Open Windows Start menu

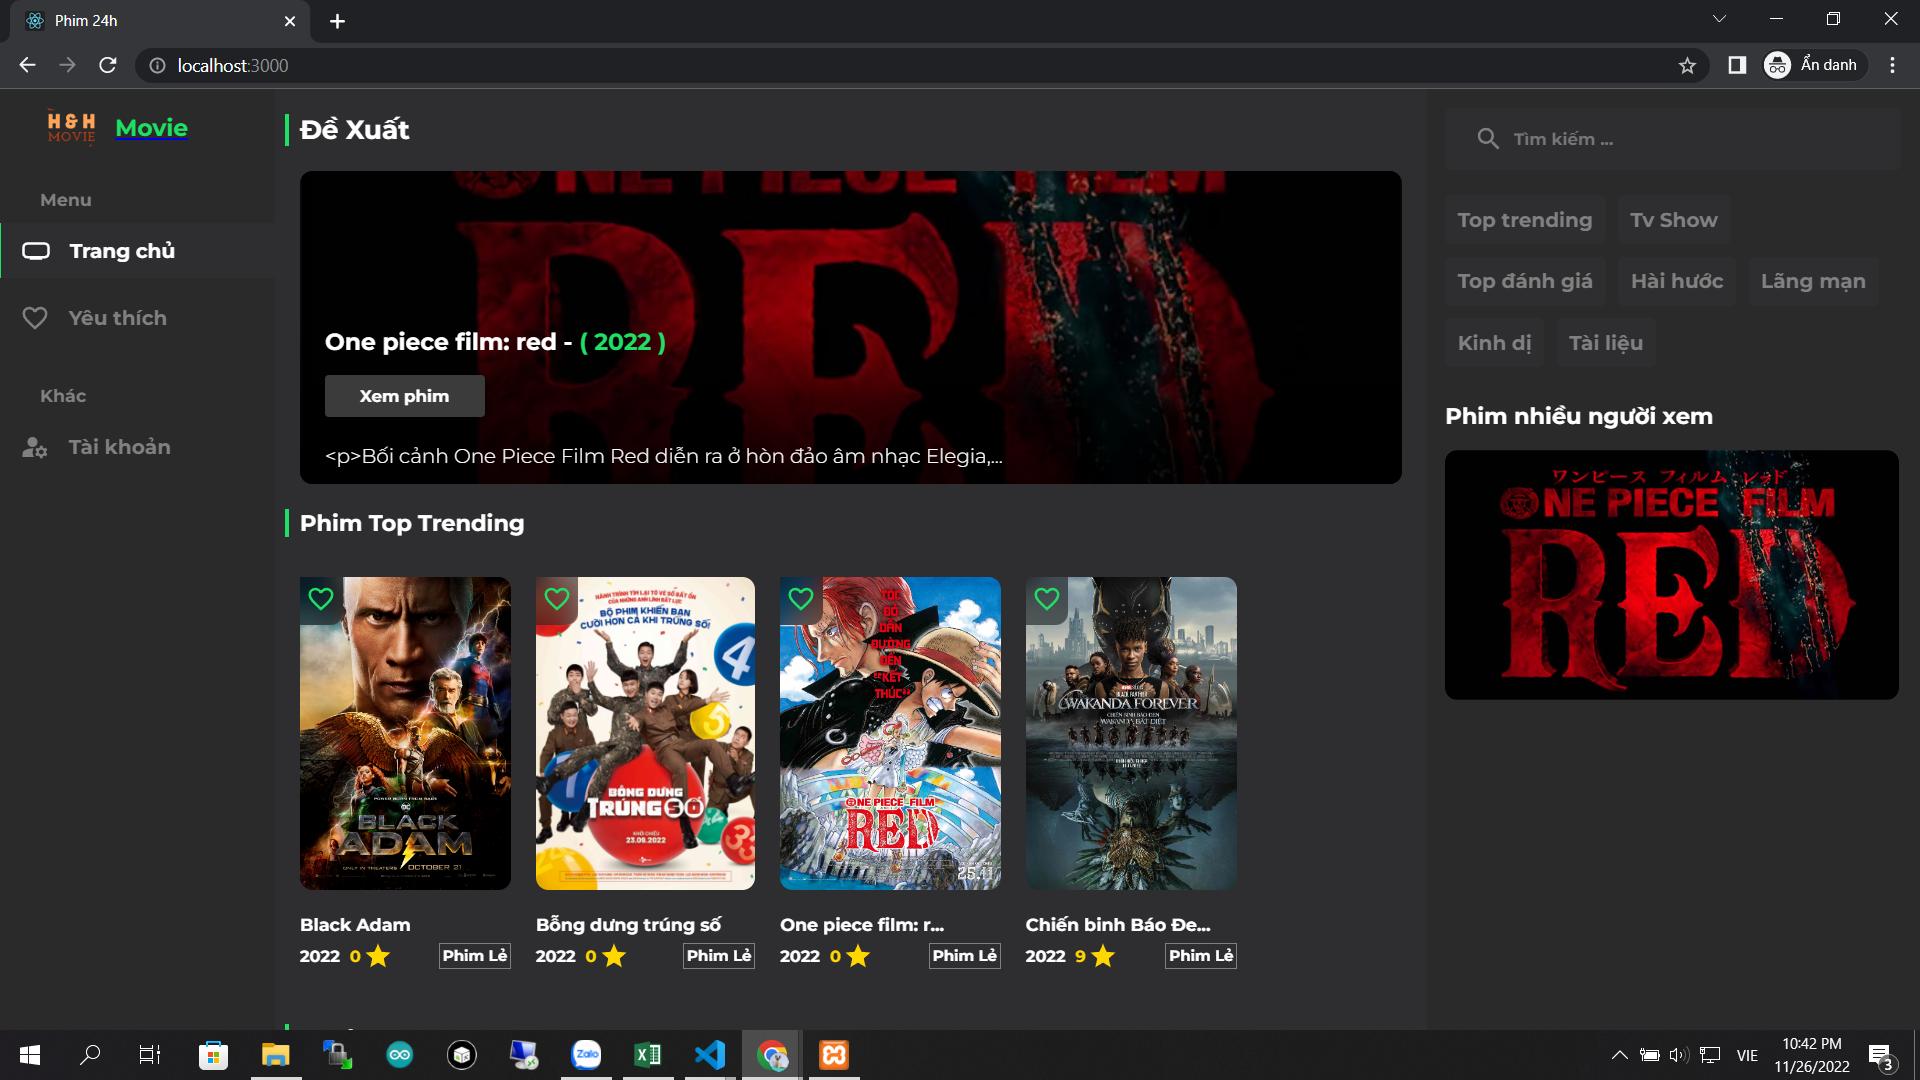point(30,1055)
